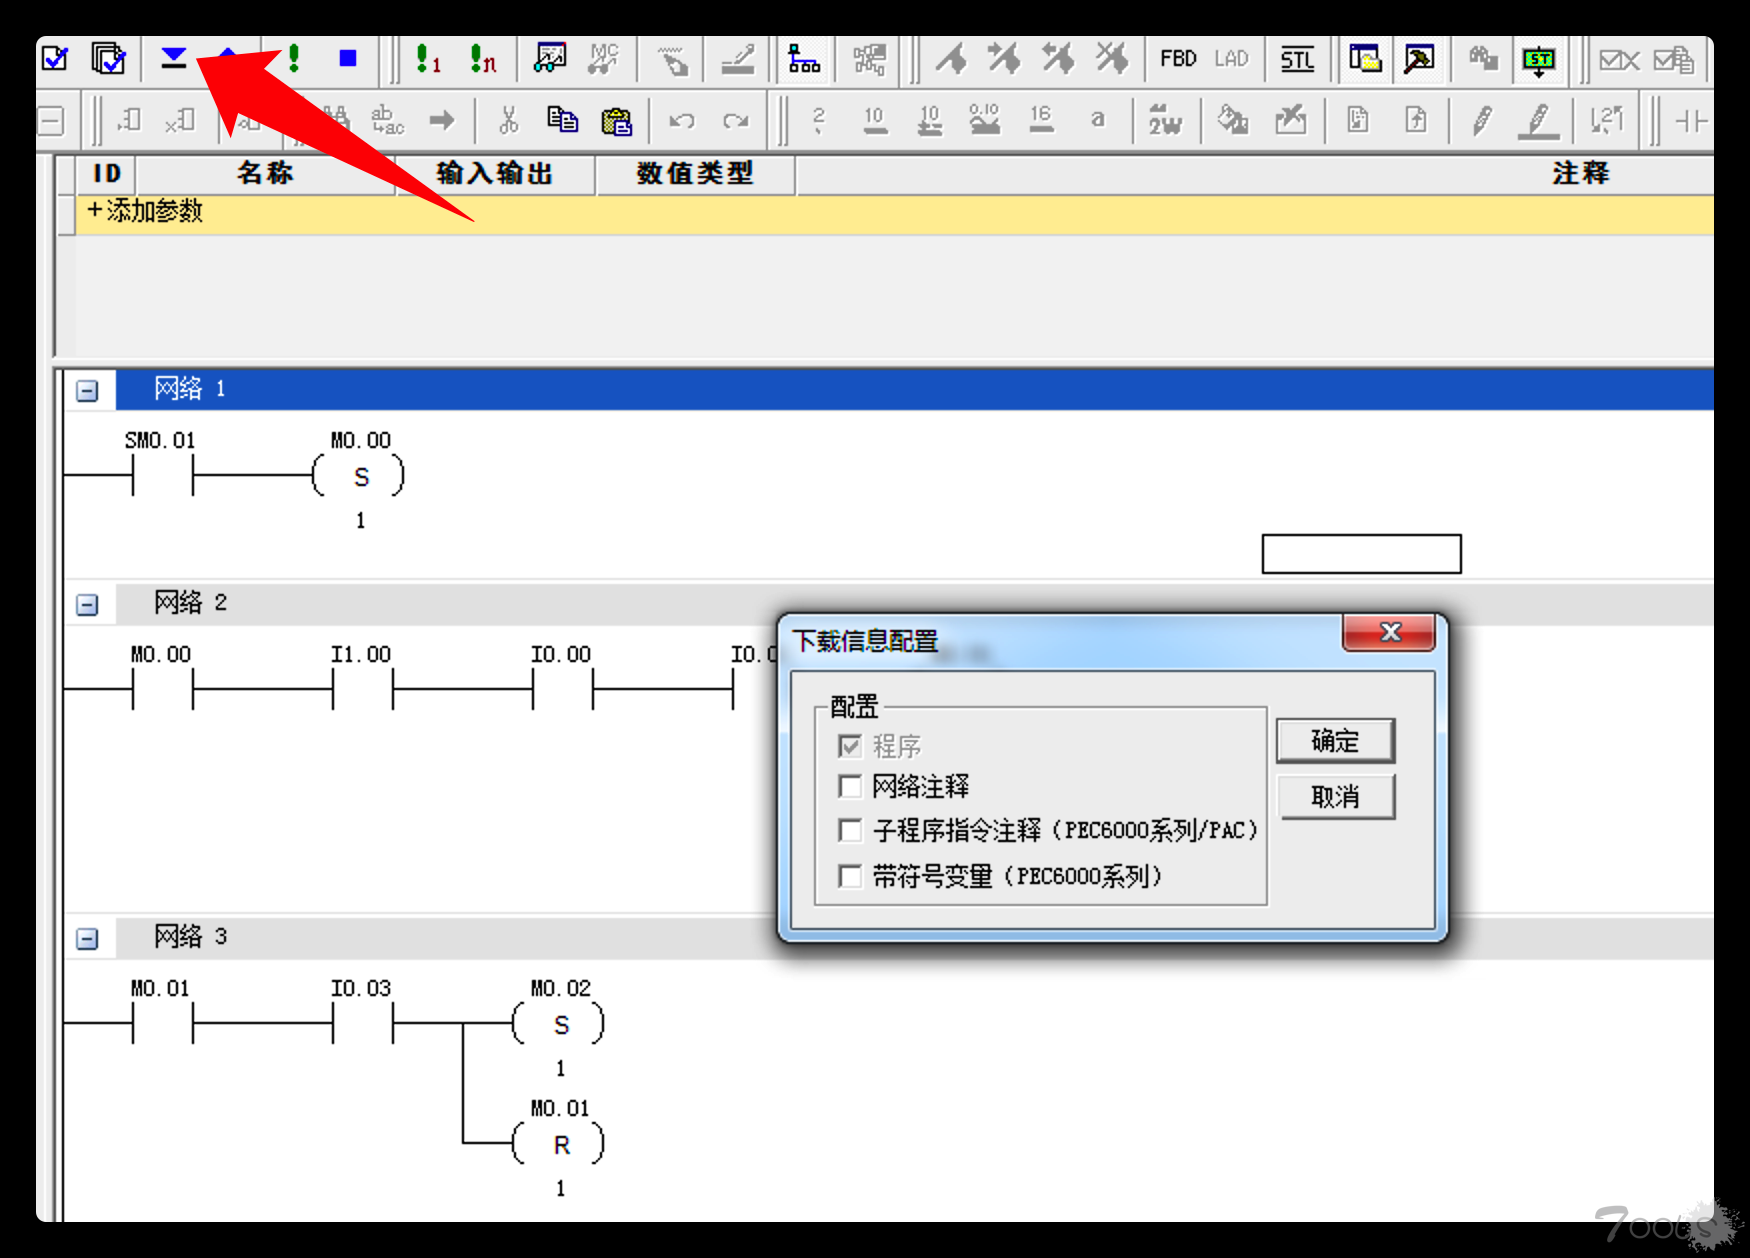This screenshot has width=1750, height=1258.
Task: Click the hexadecimal 16 format icon
Action: pyautogui.click(x=1041, y=119)
